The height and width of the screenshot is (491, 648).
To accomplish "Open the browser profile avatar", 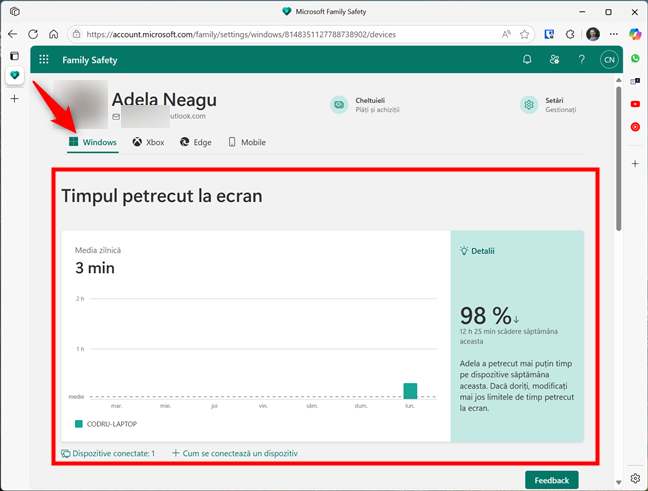I will click(x=593, y=34).
